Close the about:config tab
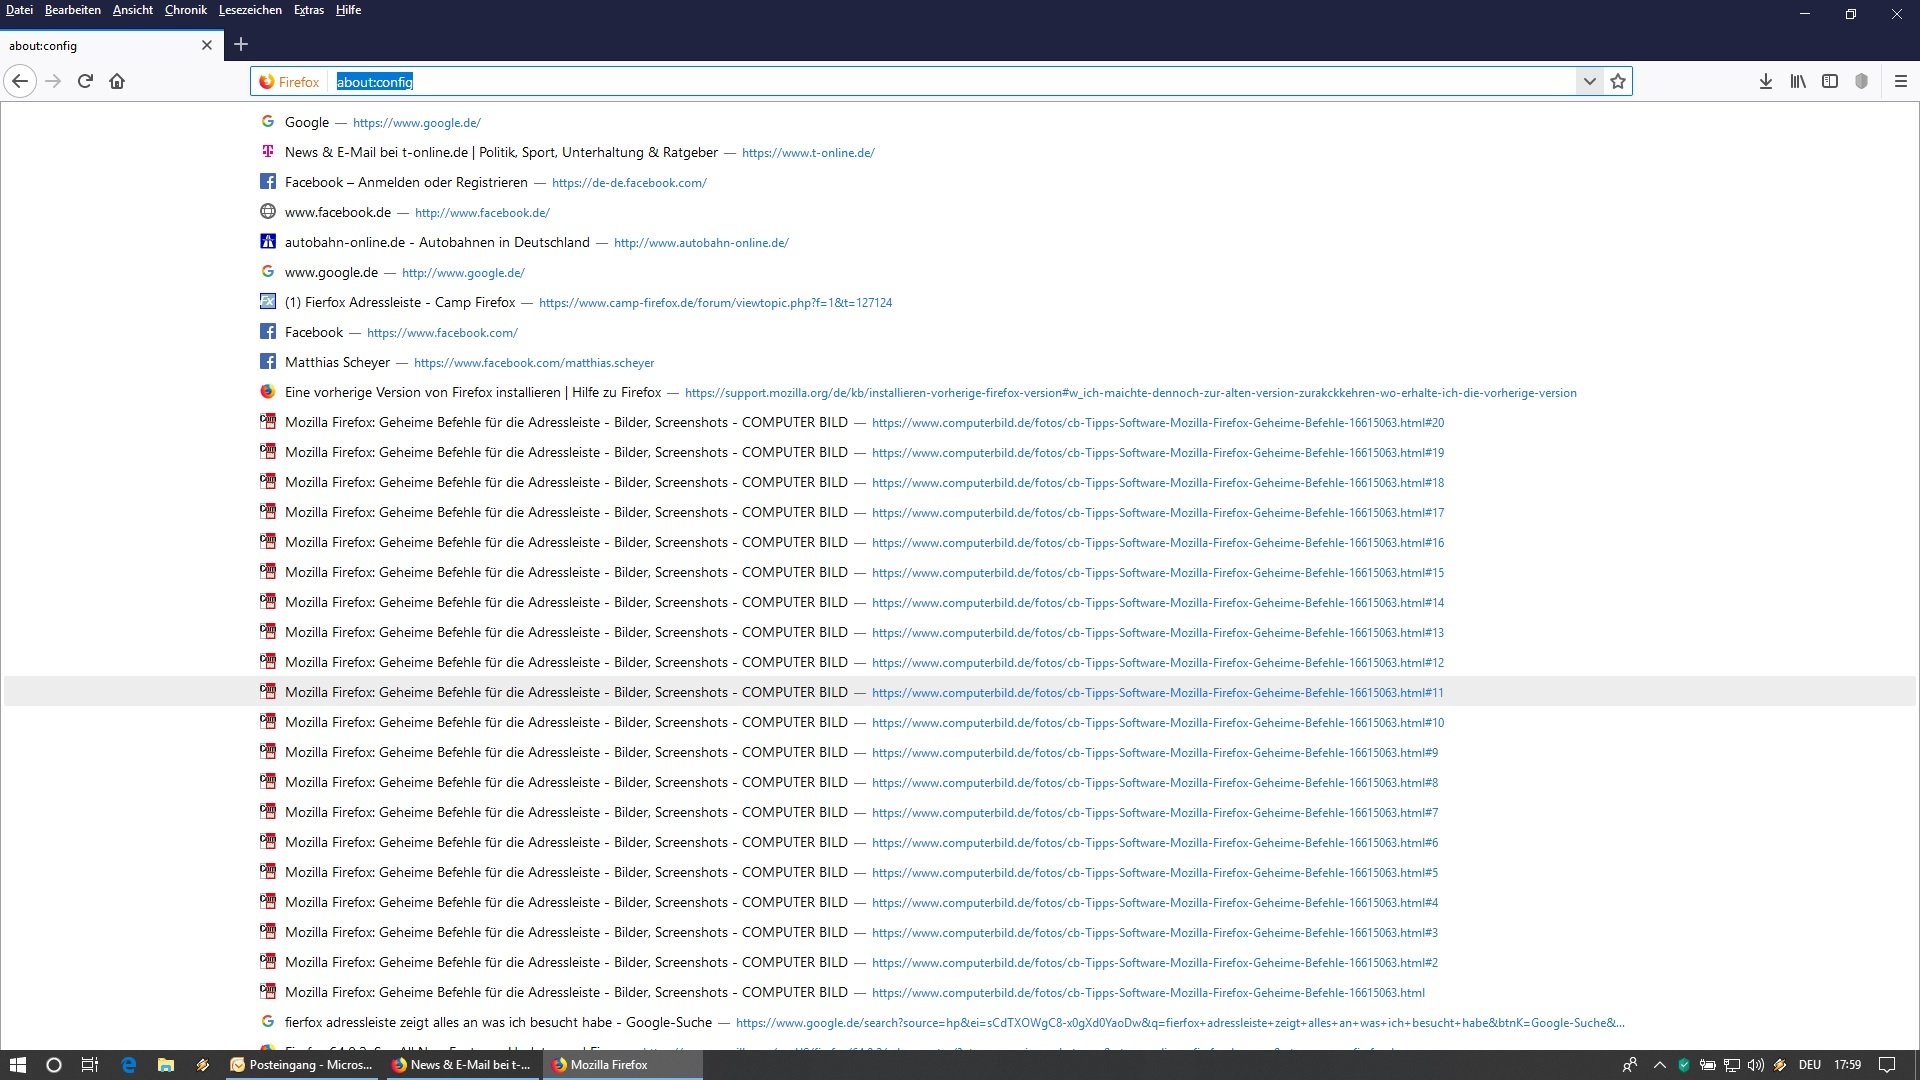This screenshot has width=1920, height=1080. [x=207, y=45]
